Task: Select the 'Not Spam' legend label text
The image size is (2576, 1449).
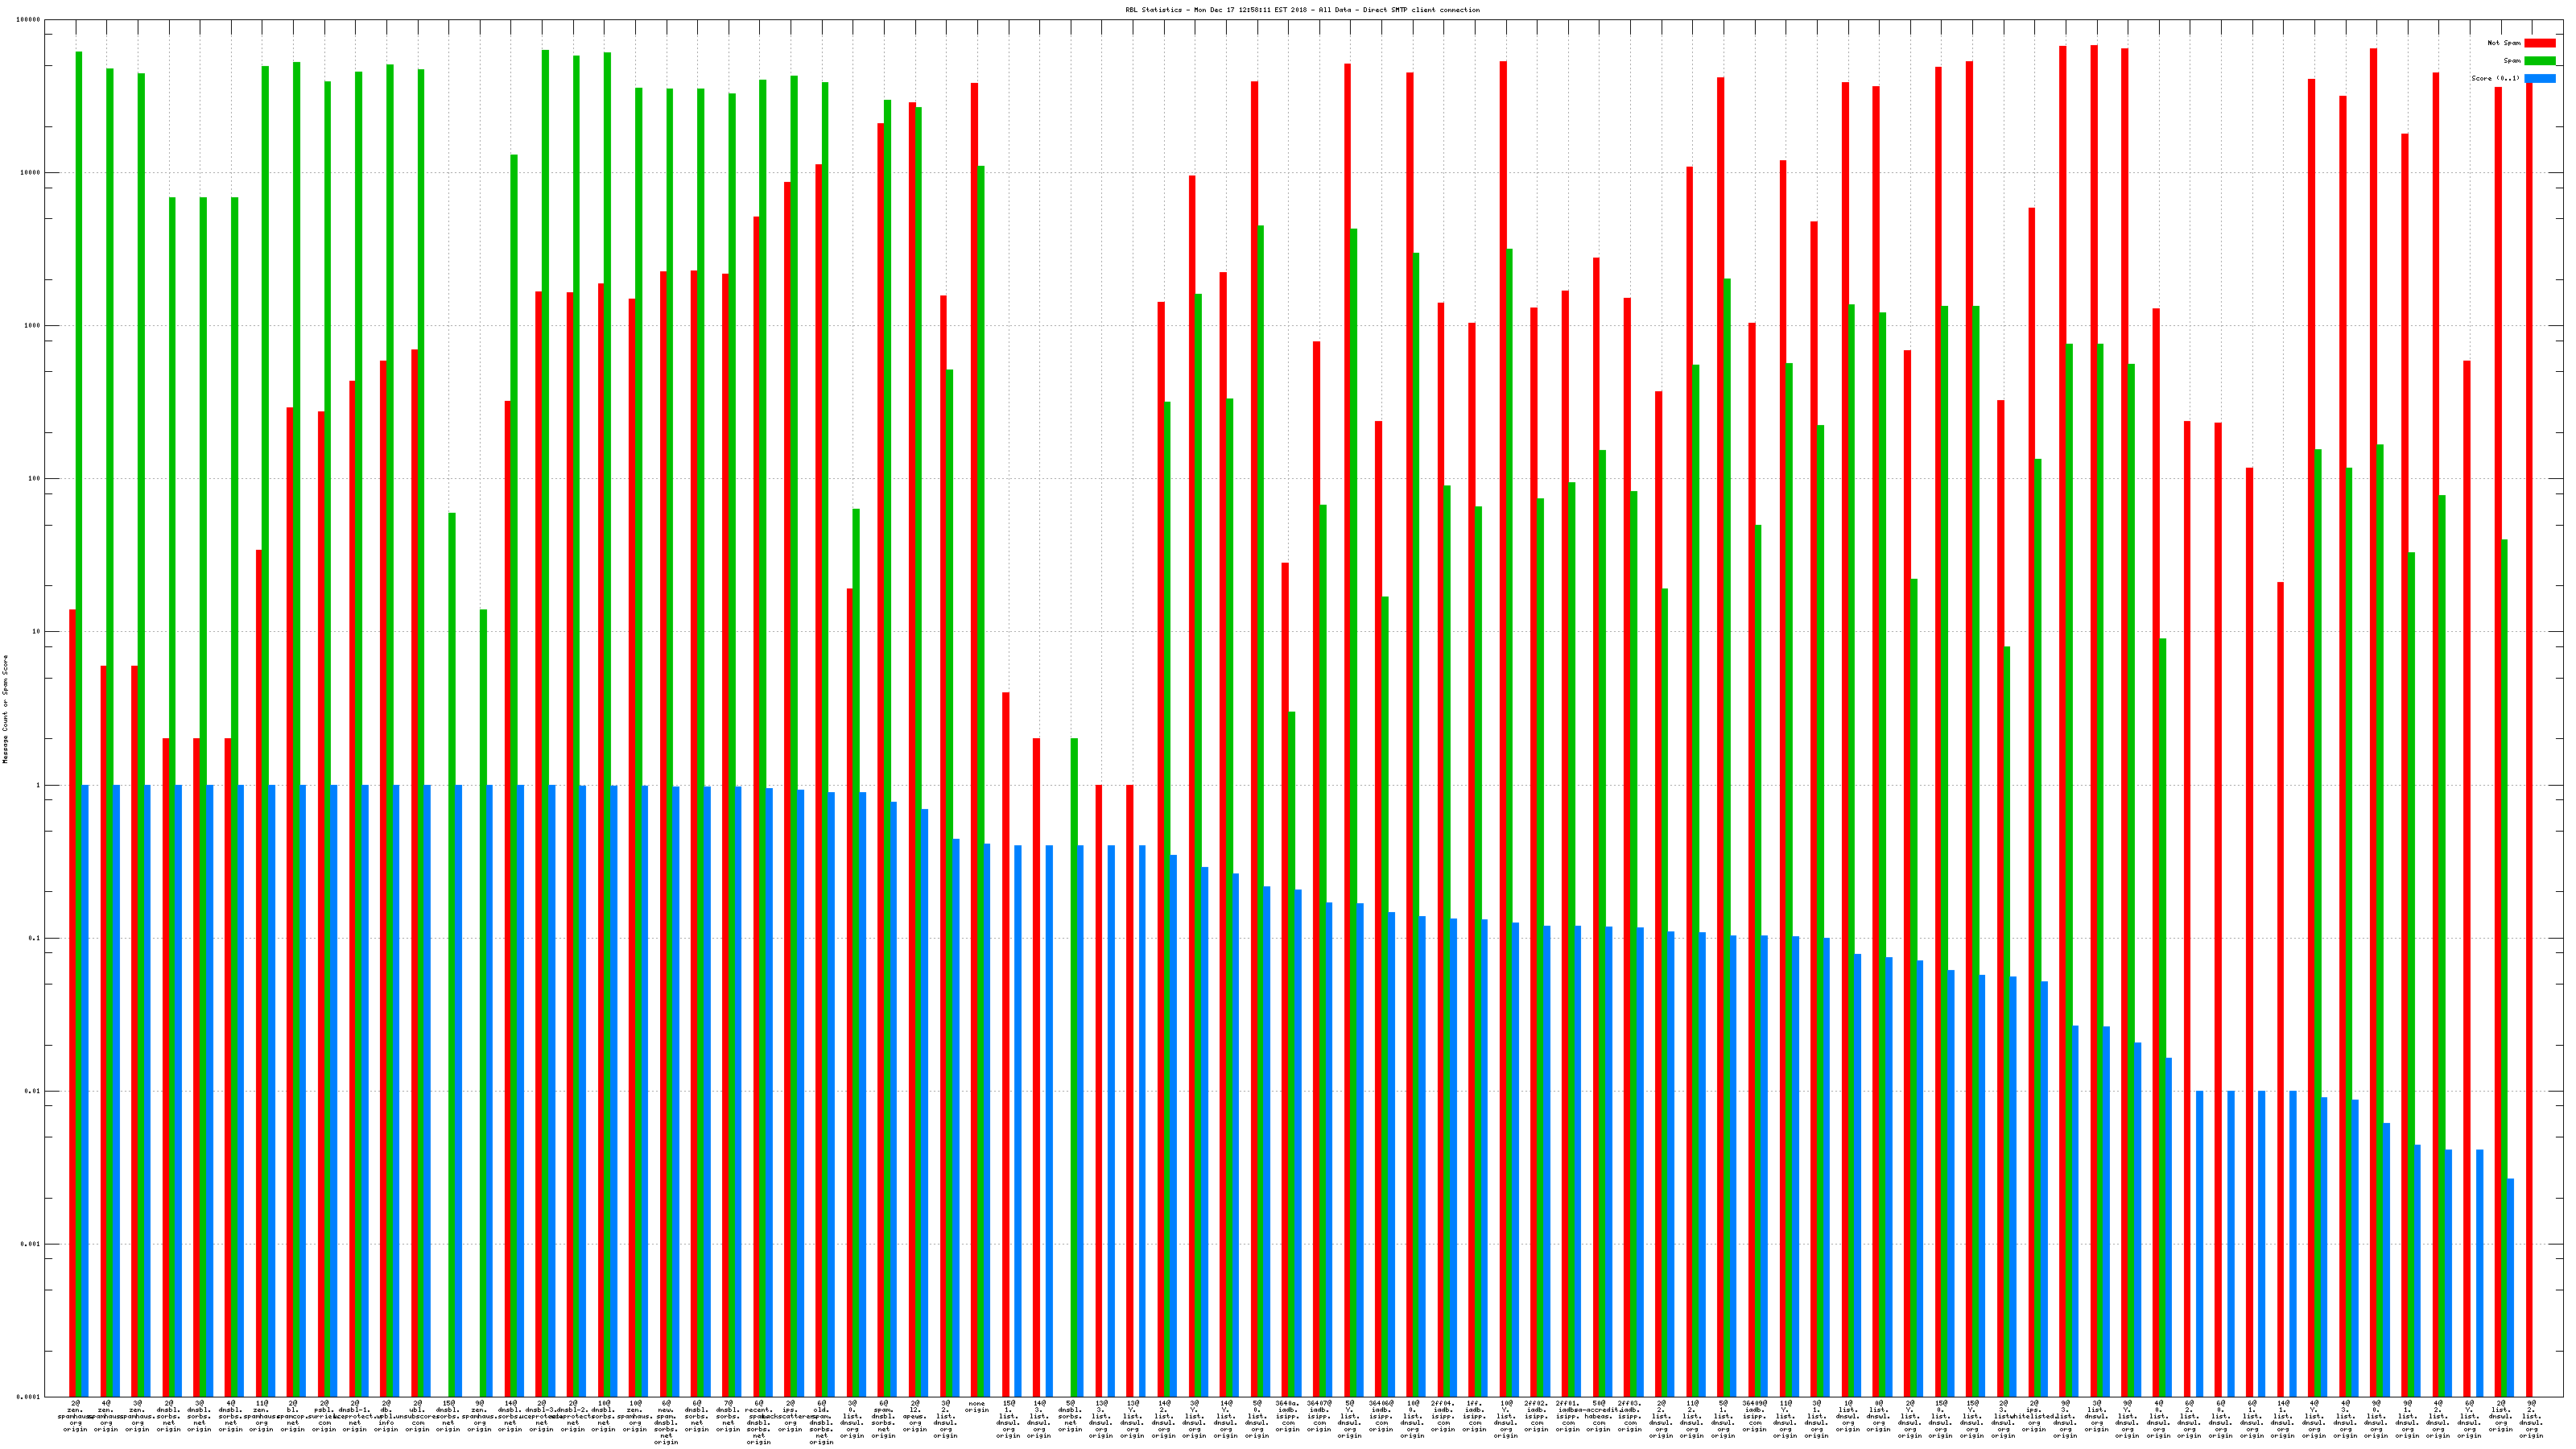Action: (x=2504, y=43)
